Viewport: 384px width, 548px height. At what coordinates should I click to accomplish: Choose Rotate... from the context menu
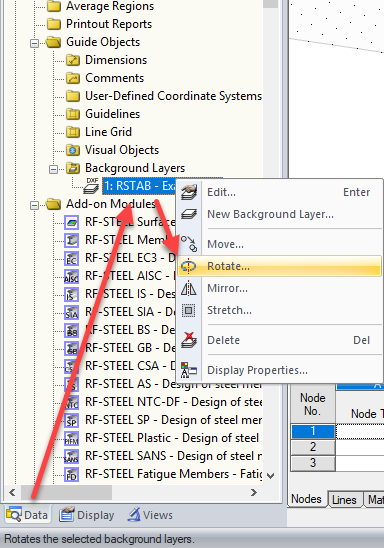tap(280, 266)
